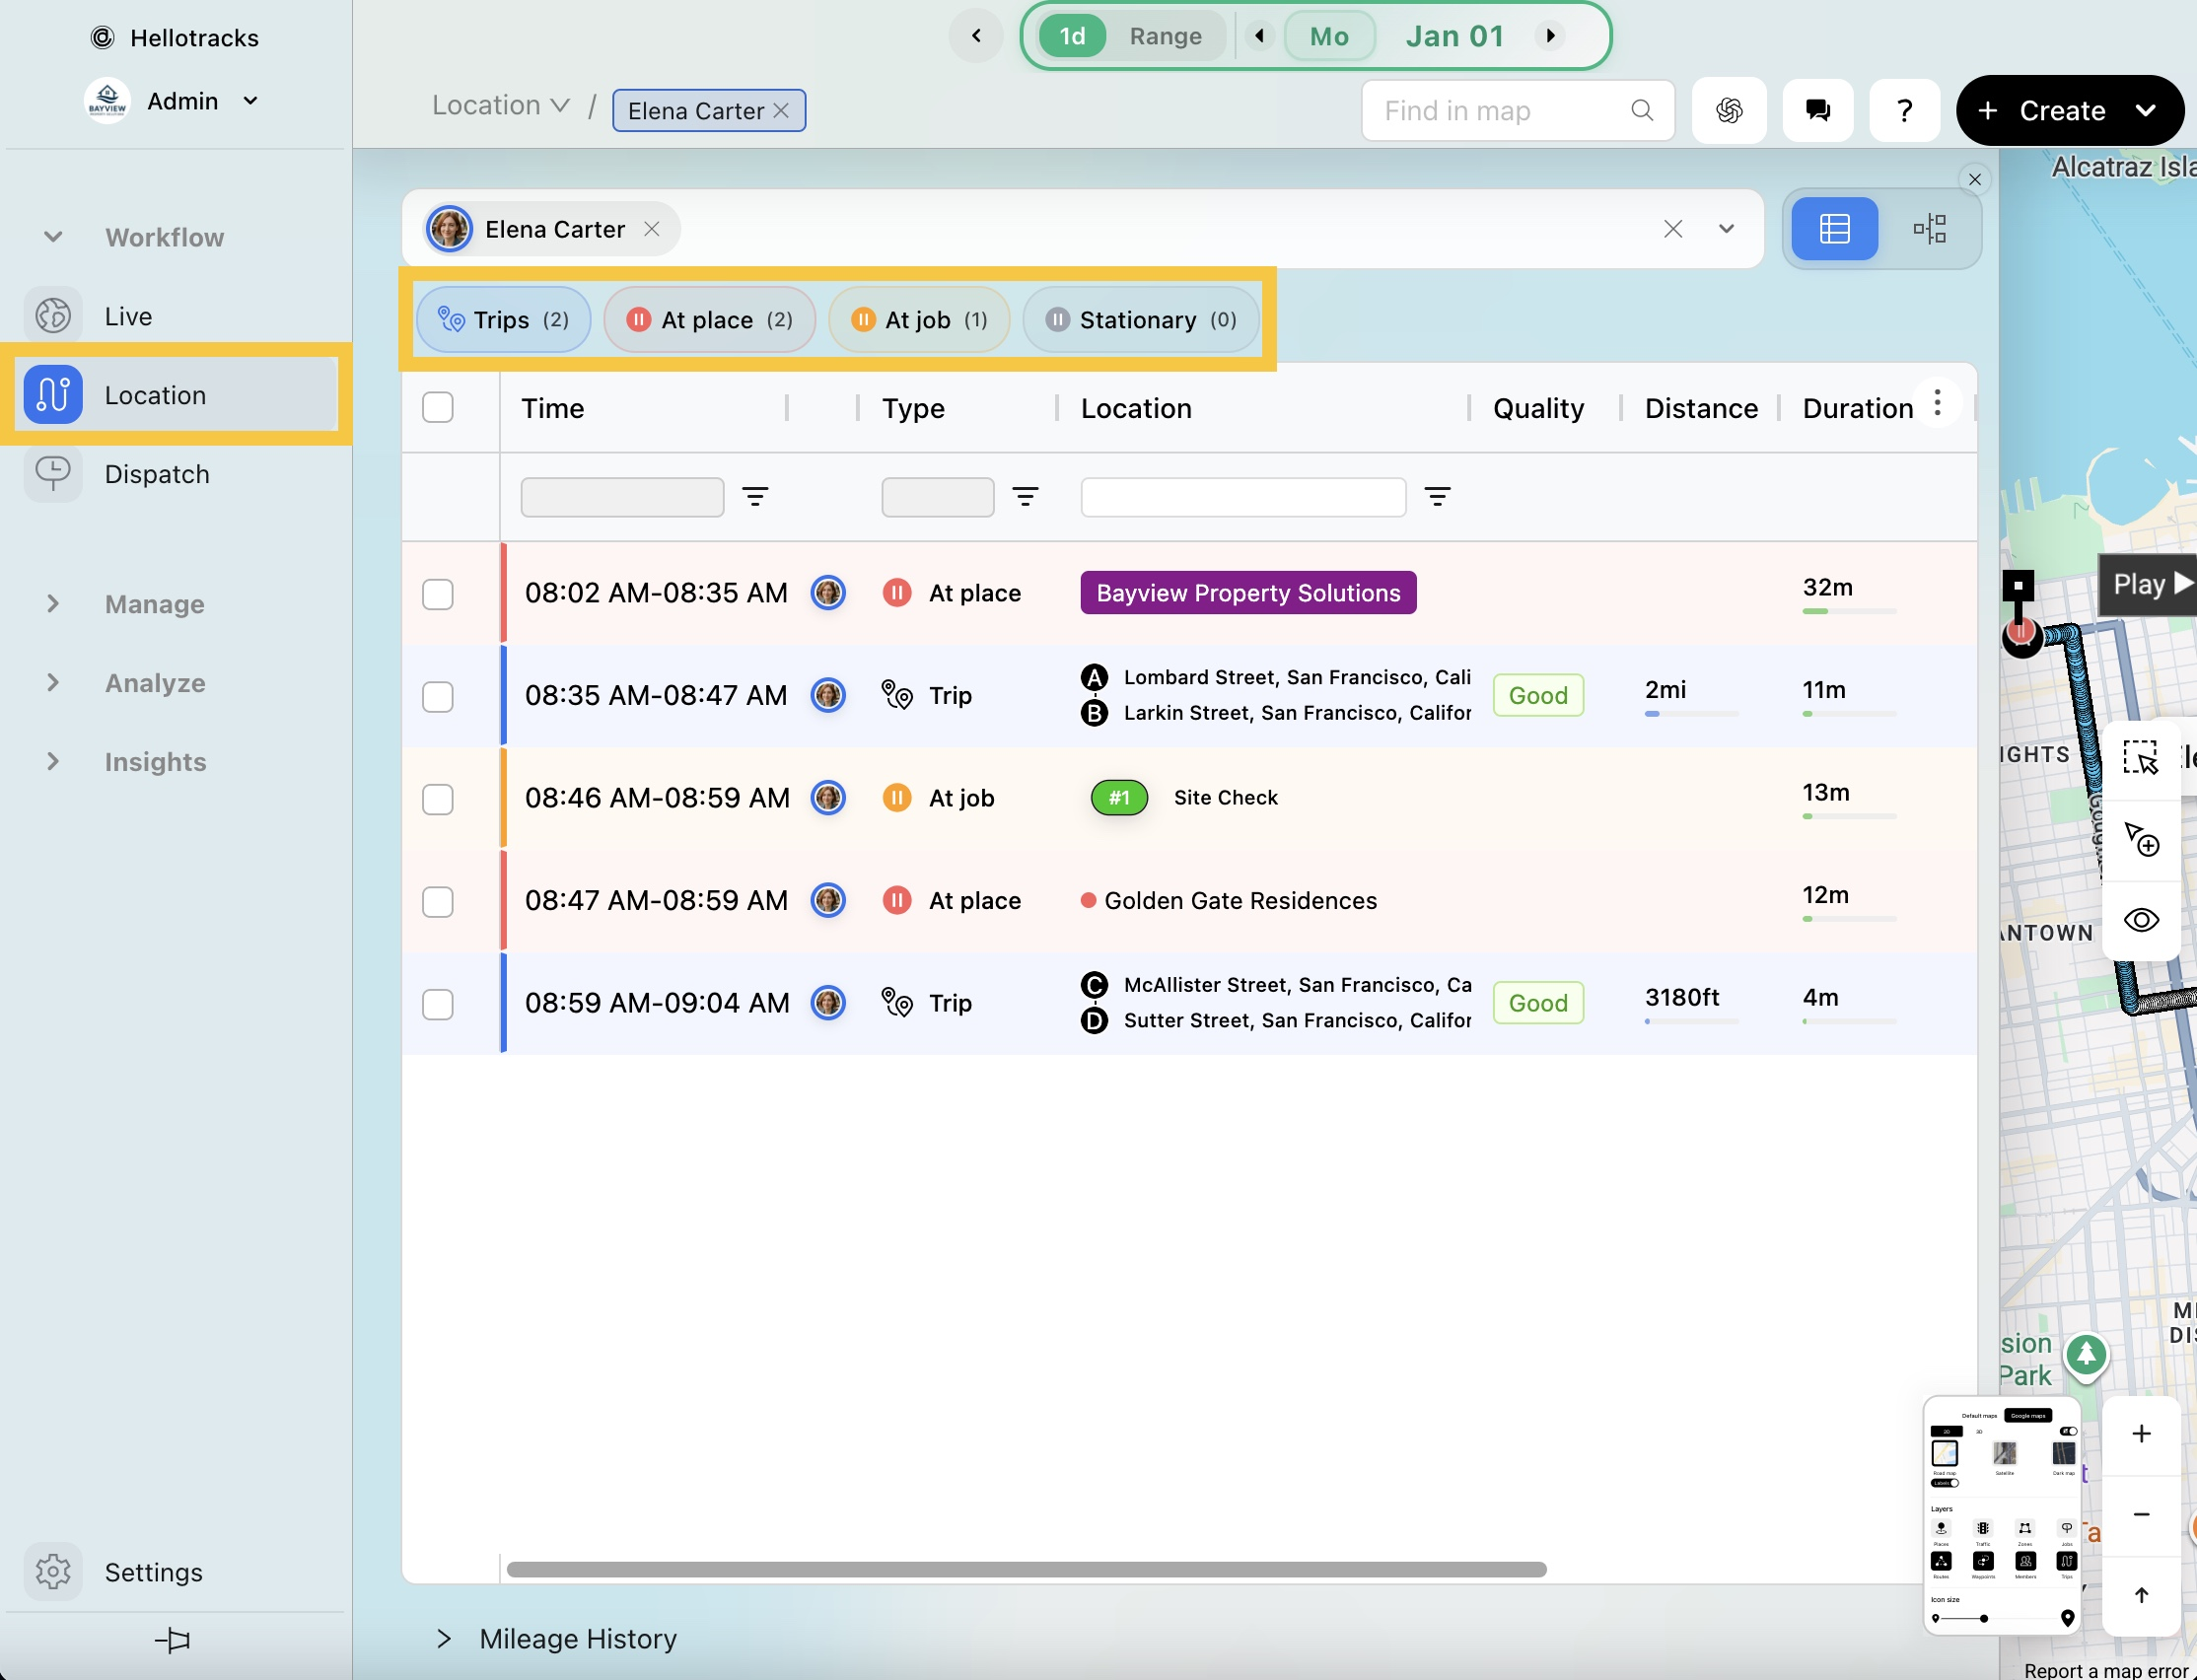This screenshot has width=2197, height=1680.
Task: Filter by the At place tab
Action: click(709, 320)
